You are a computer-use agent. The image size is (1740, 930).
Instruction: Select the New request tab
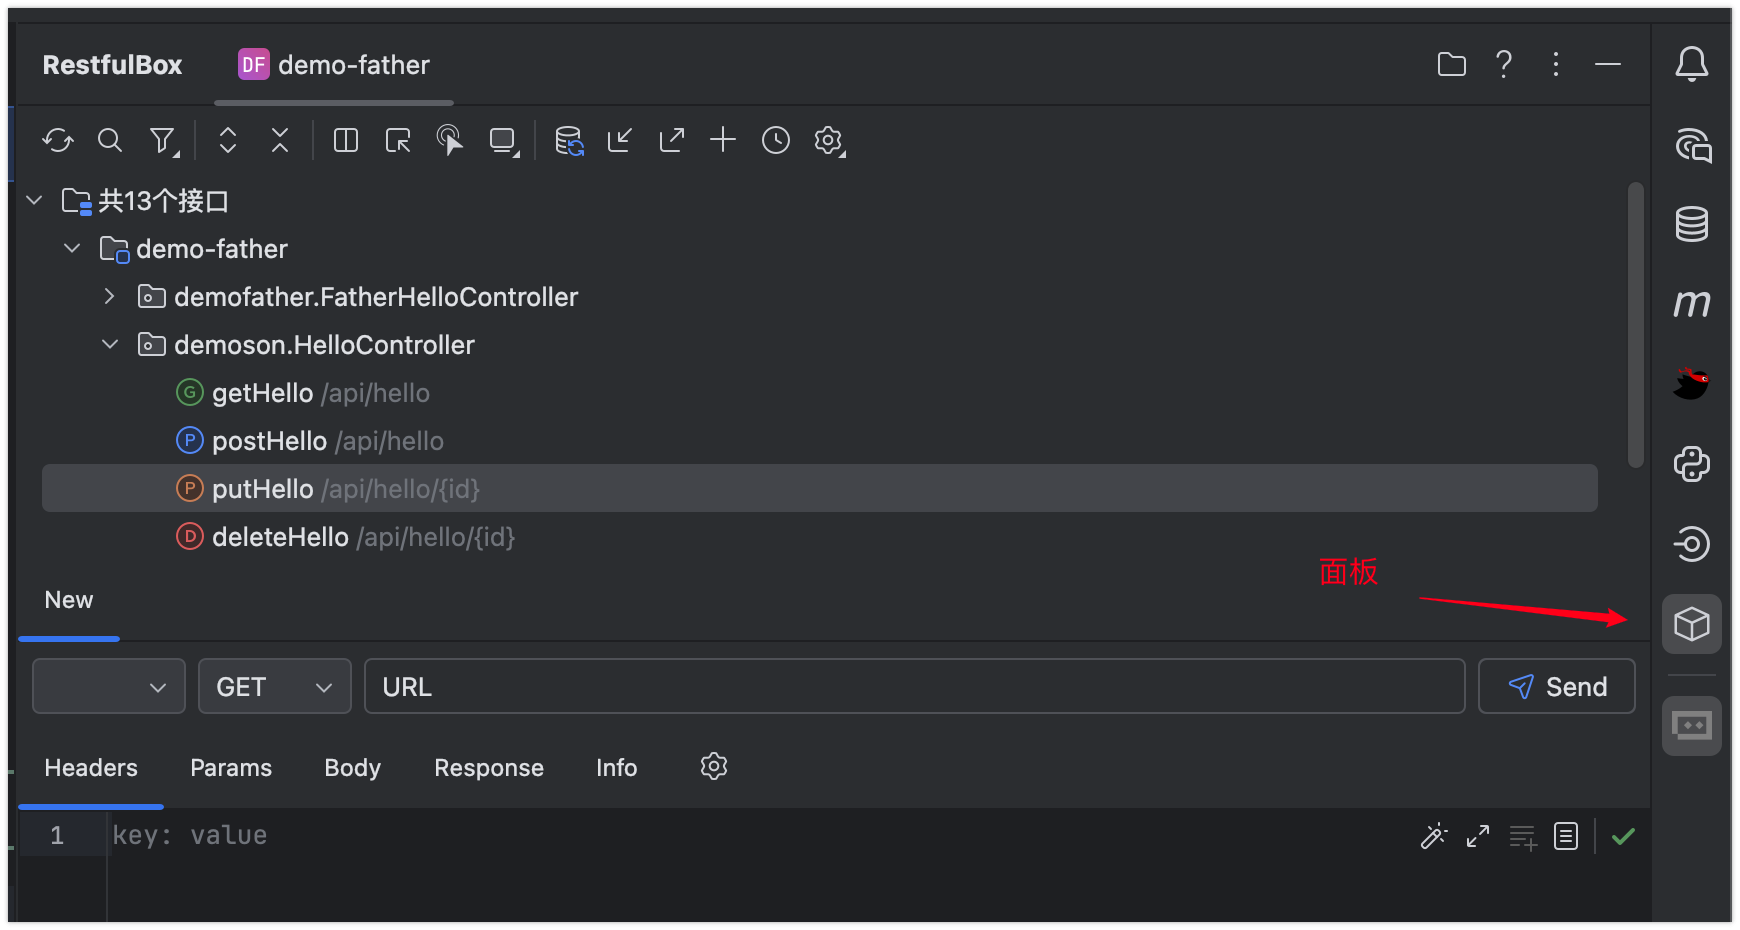pos(69,600)
